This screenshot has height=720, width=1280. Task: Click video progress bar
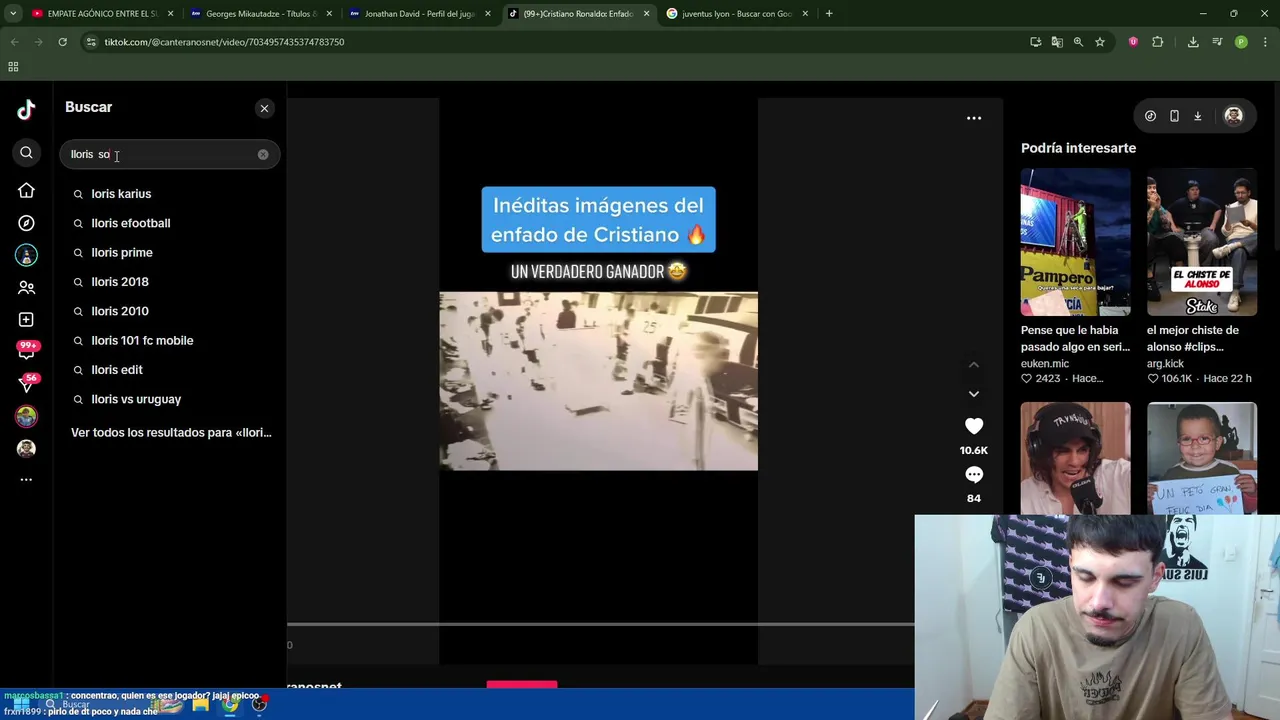click(x=600, y=624)
